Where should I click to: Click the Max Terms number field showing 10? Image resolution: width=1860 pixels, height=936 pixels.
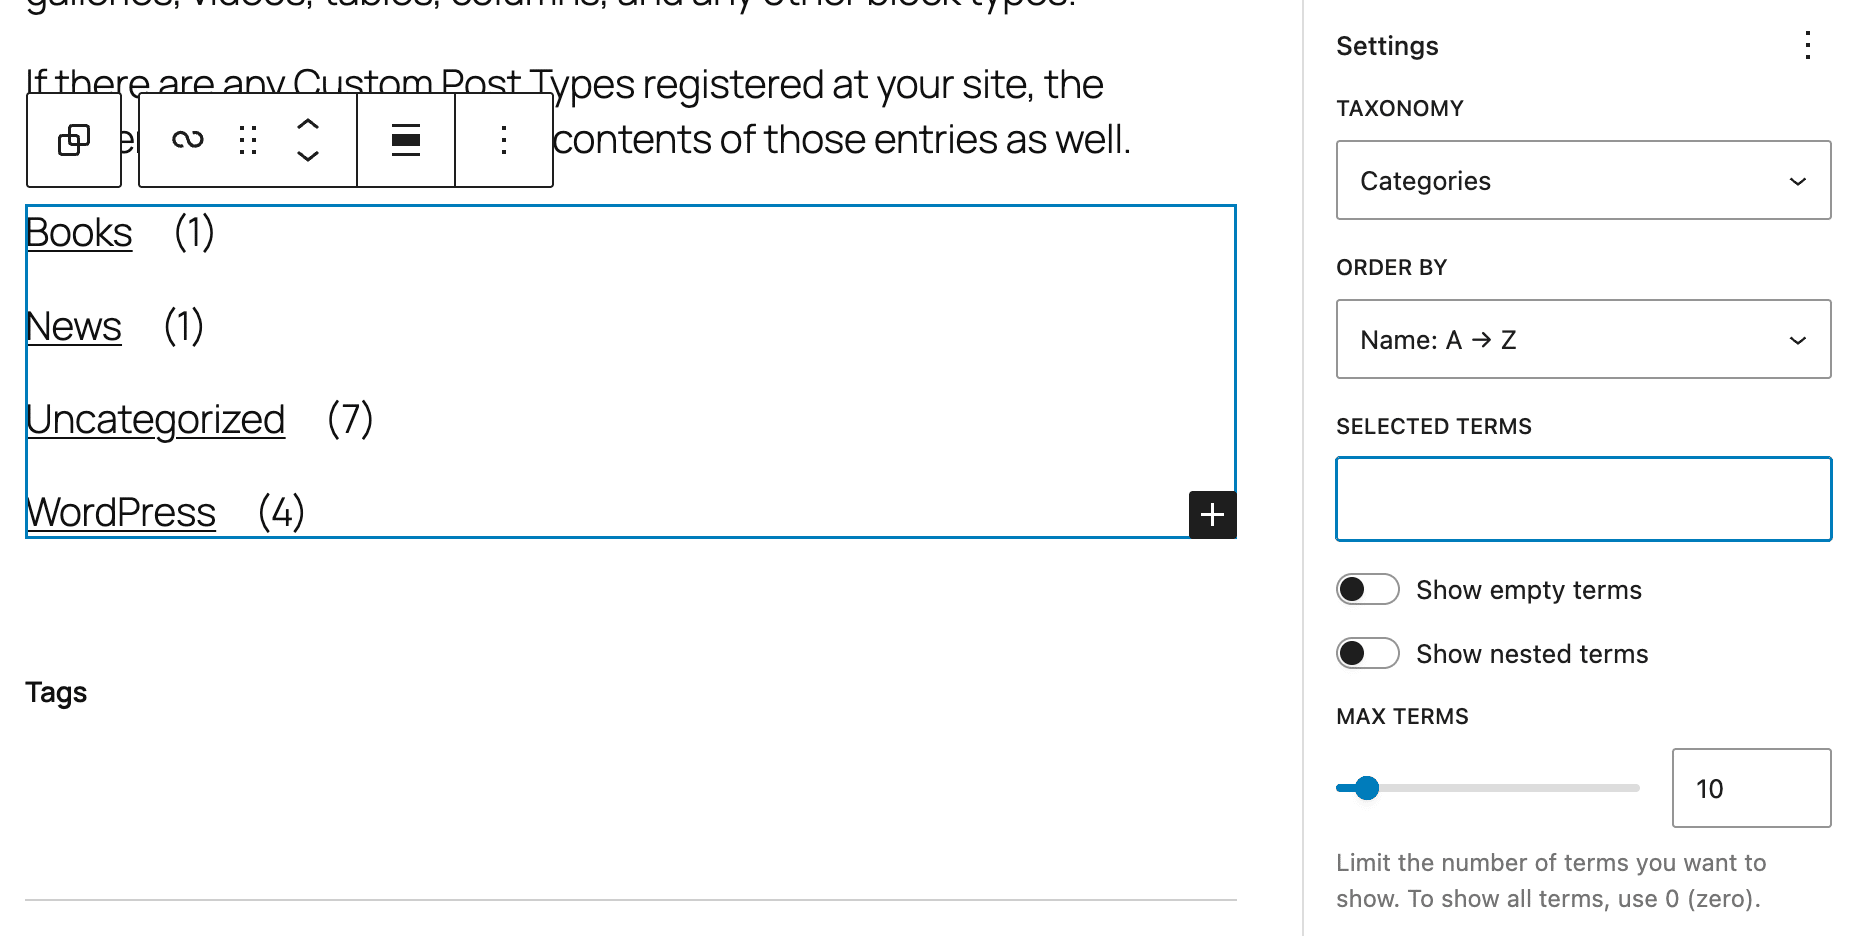(1751, 788)
